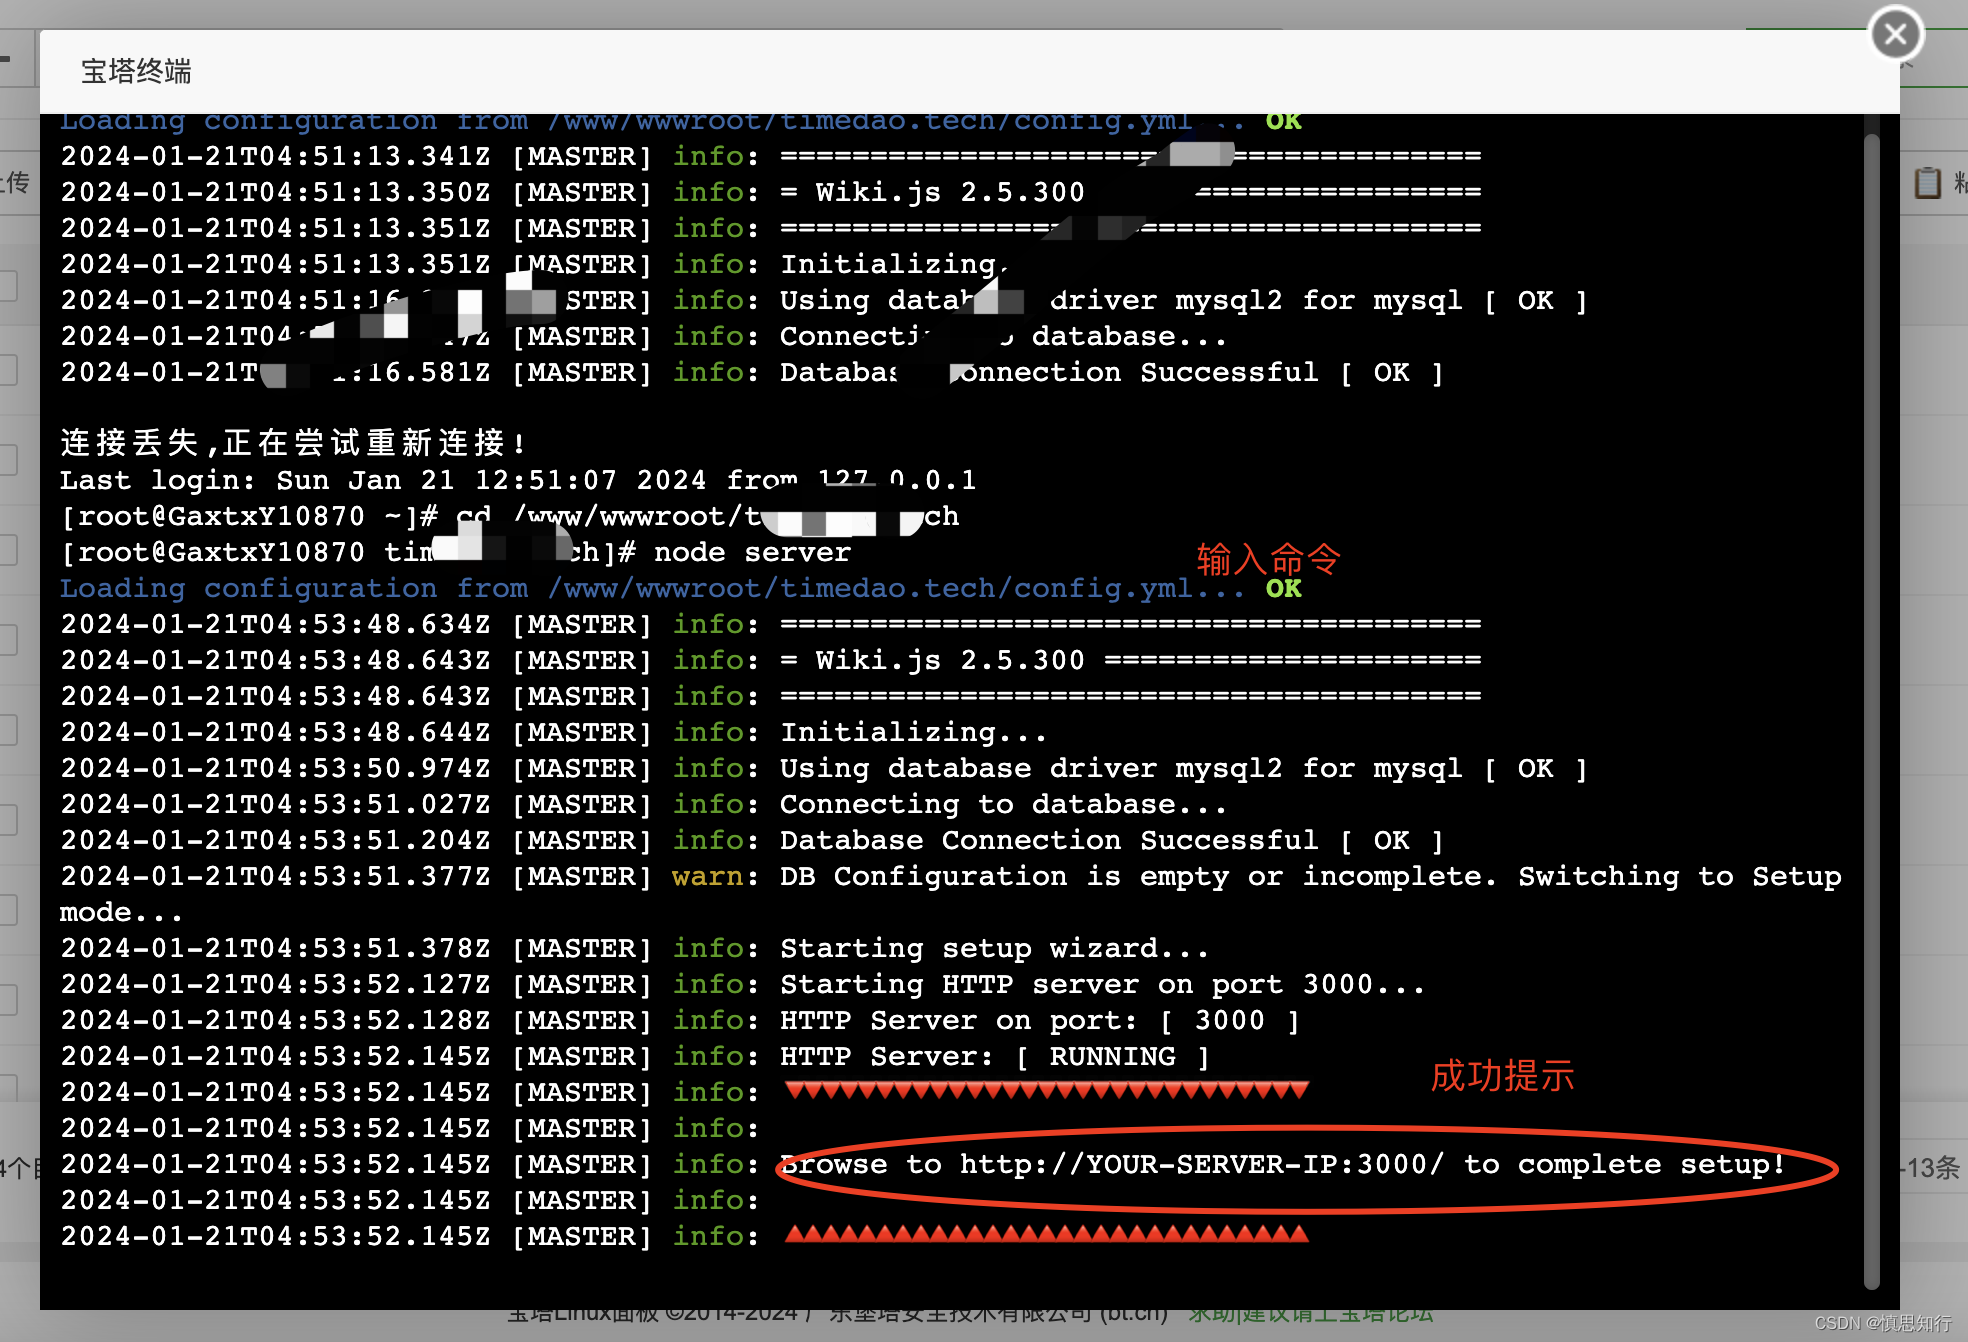Click the green OK after the lower config.yml line
This screenshot has height=1342, width=1968.
pyautogui.click(x=1283, y=588)
